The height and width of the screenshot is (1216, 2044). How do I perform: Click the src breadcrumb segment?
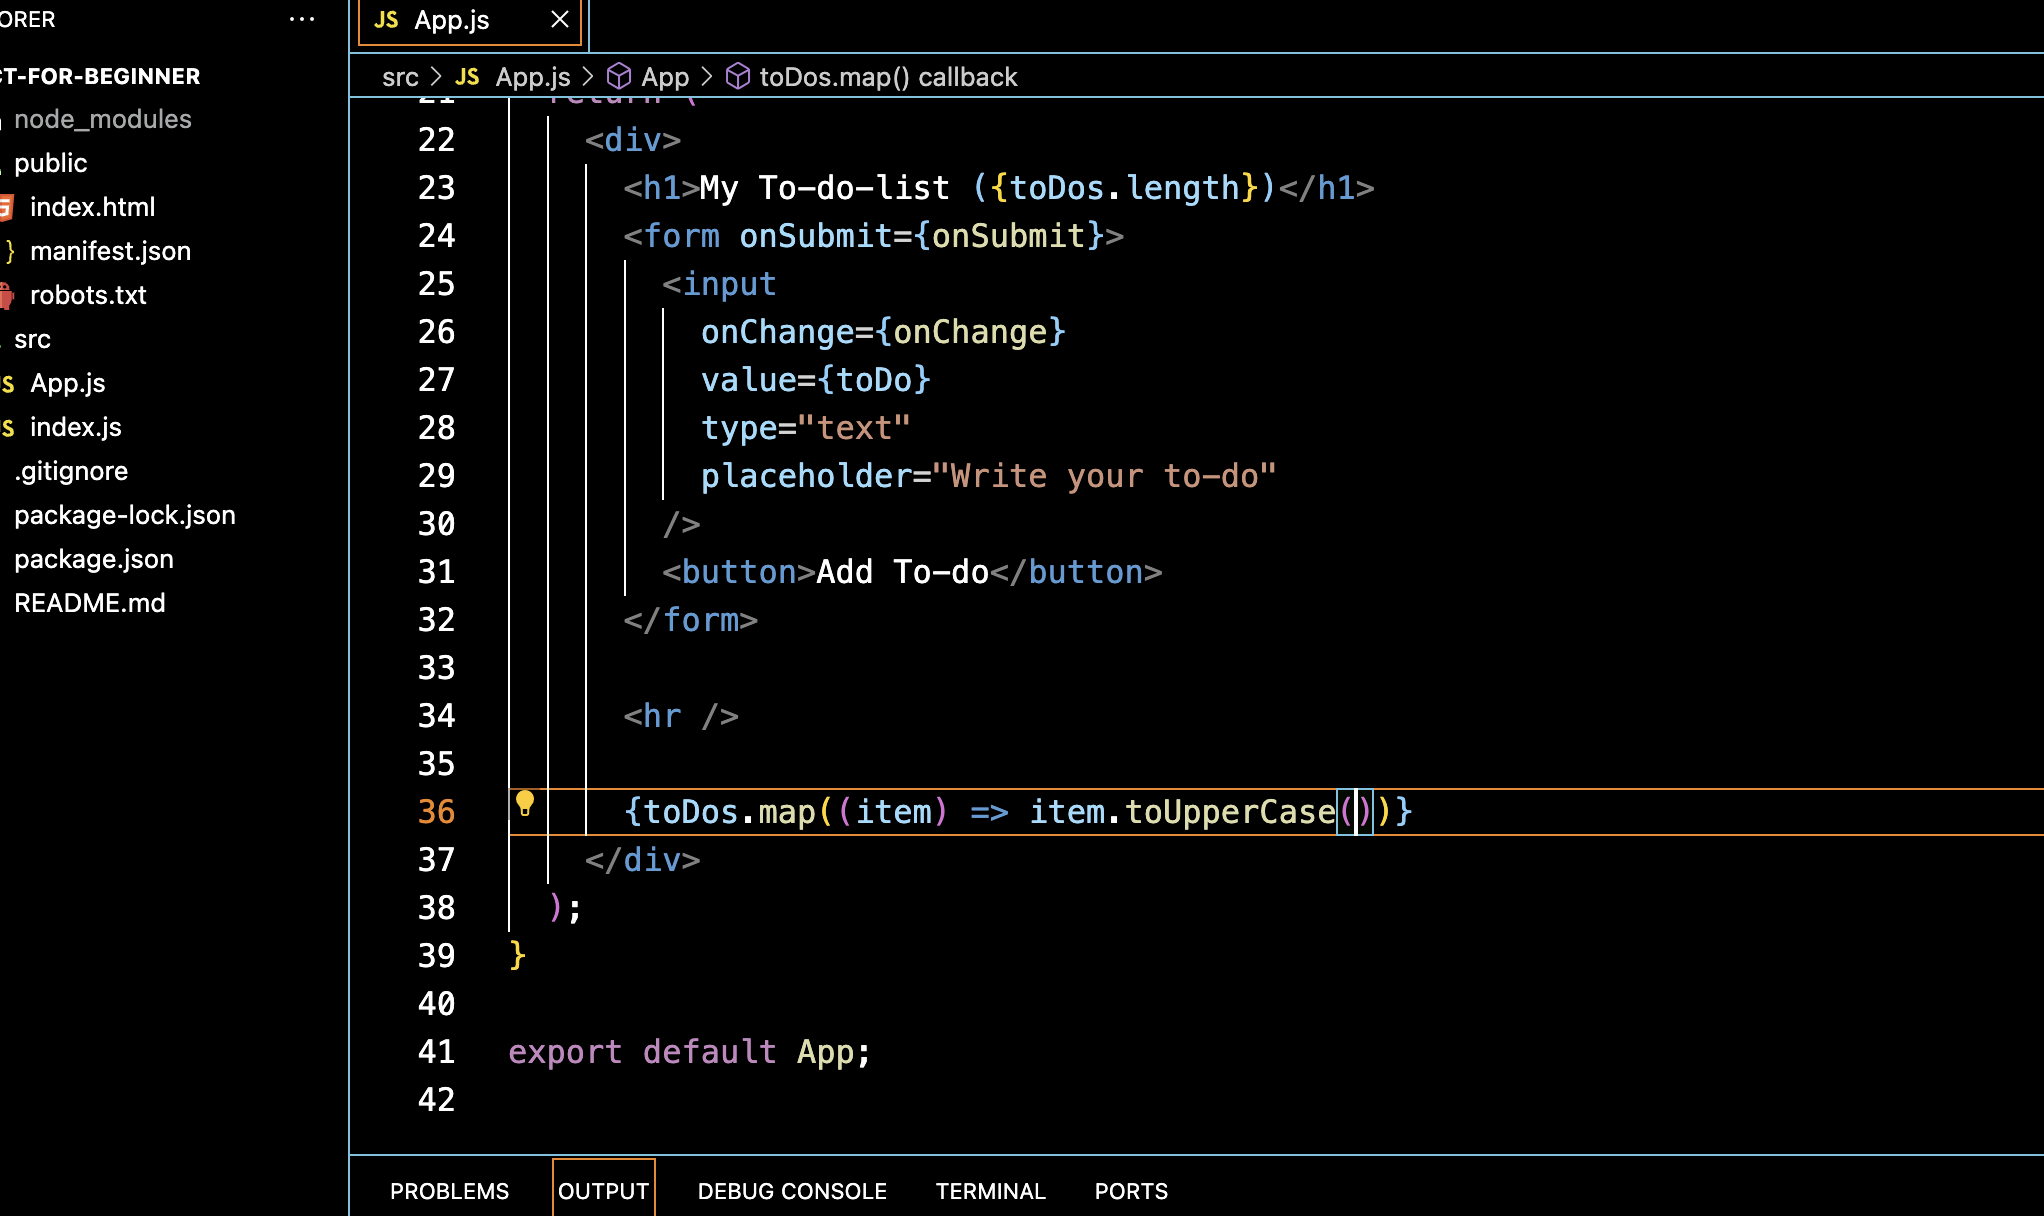coord(400,77)
